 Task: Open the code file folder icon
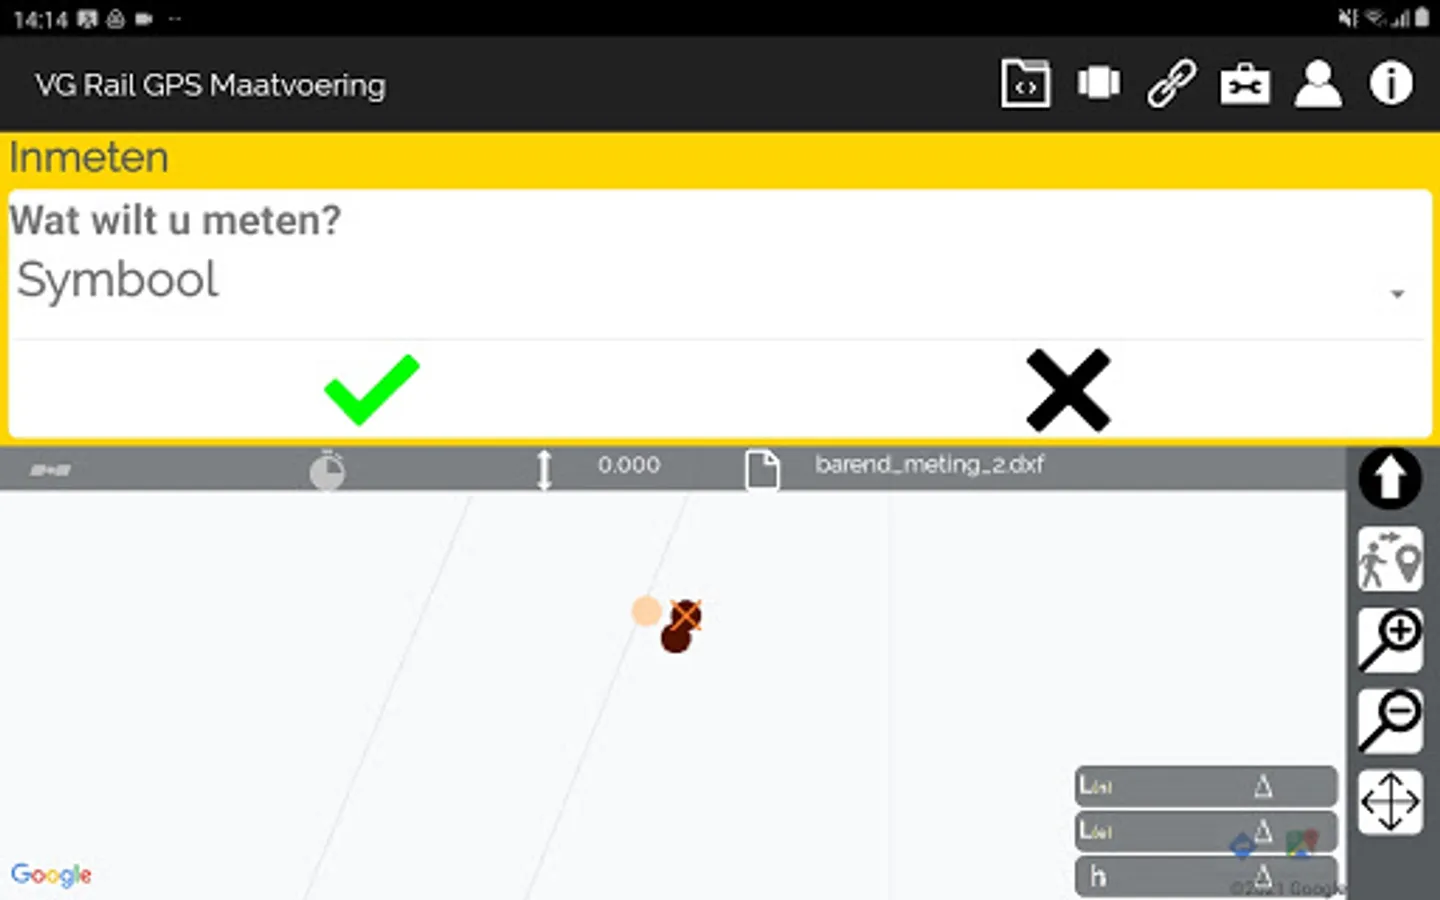pos(1025,84)
